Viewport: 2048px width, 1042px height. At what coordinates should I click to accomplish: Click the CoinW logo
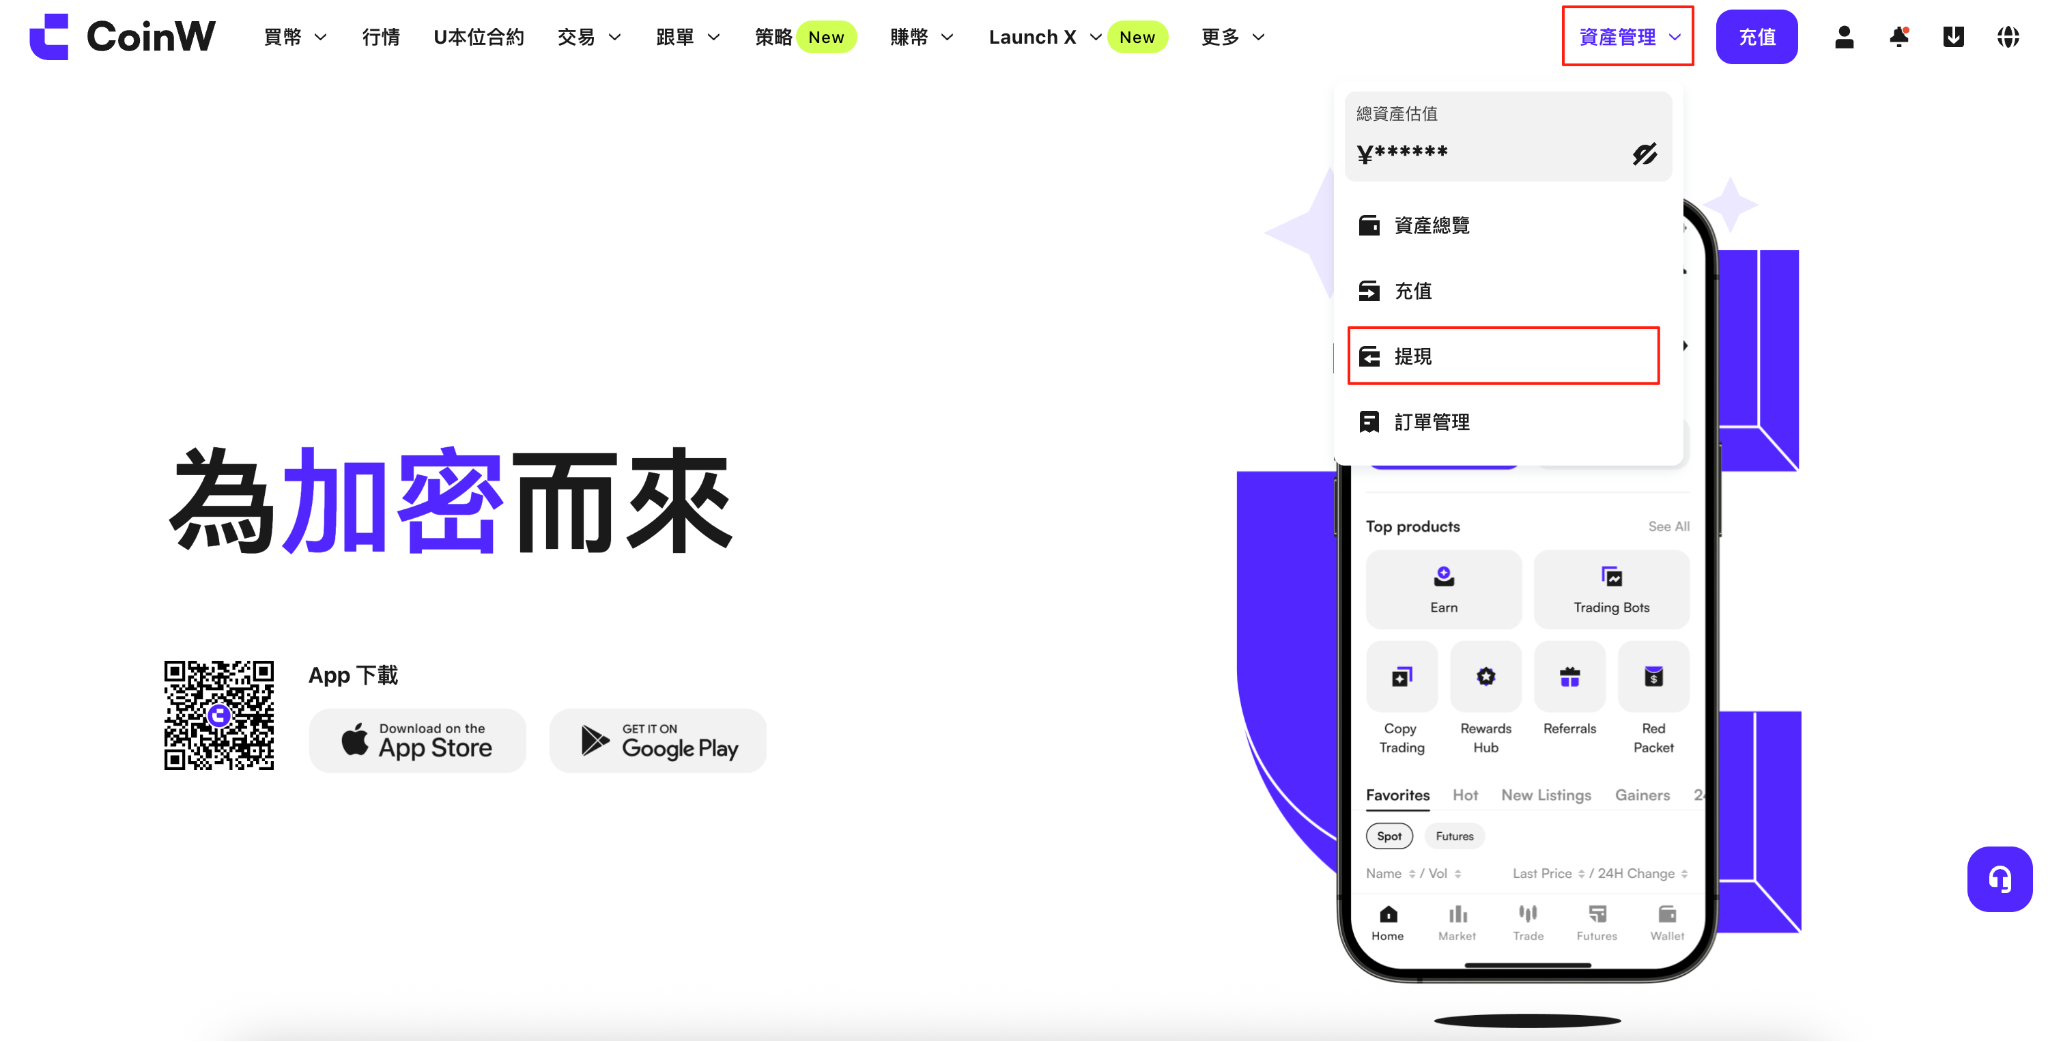[x=122, y=37]
